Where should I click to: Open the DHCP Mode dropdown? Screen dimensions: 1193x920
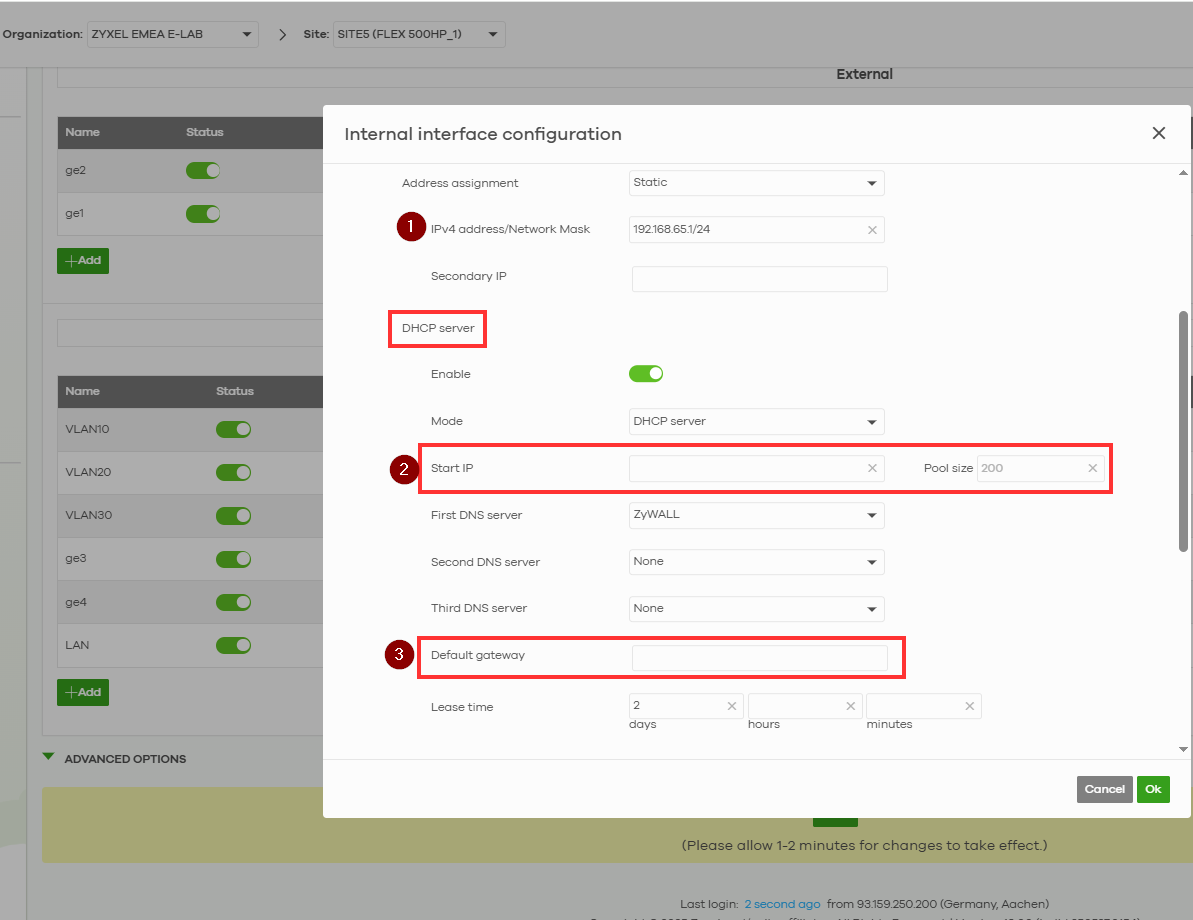(x=757, y=421)
